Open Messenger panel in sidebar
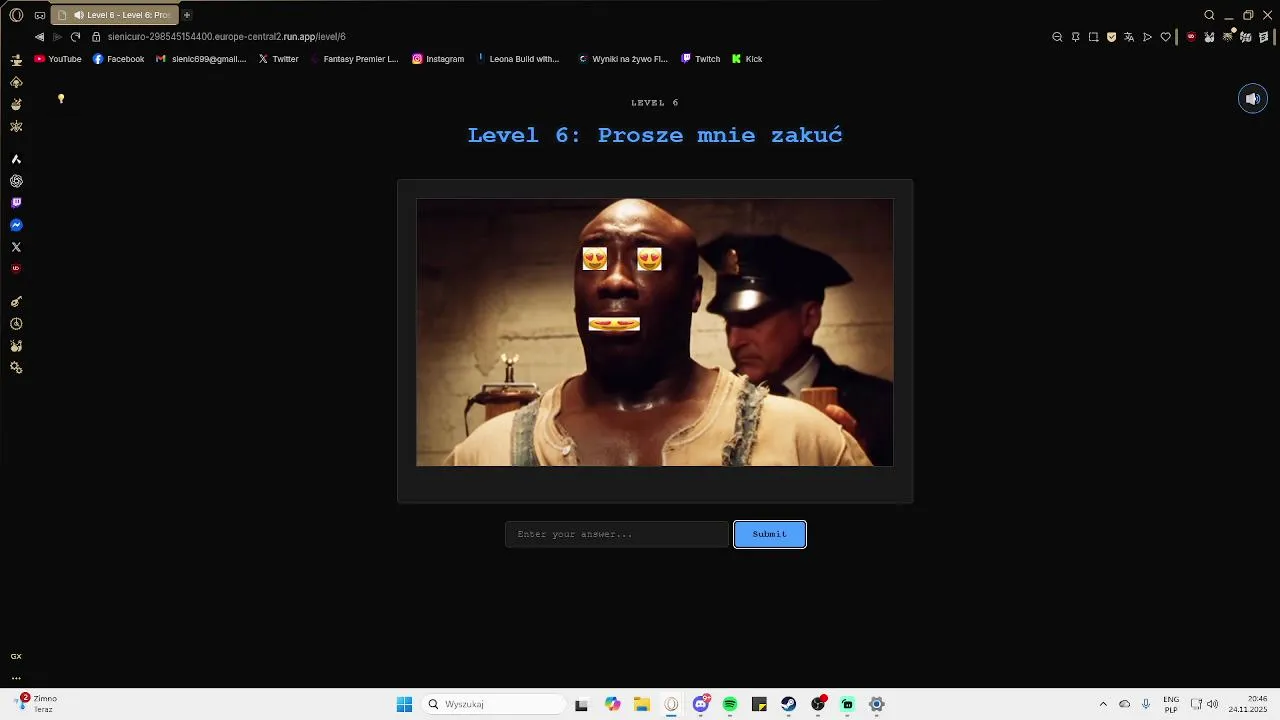The width and height of the screenshot is (1280, 720). click(x=16, y=225)
